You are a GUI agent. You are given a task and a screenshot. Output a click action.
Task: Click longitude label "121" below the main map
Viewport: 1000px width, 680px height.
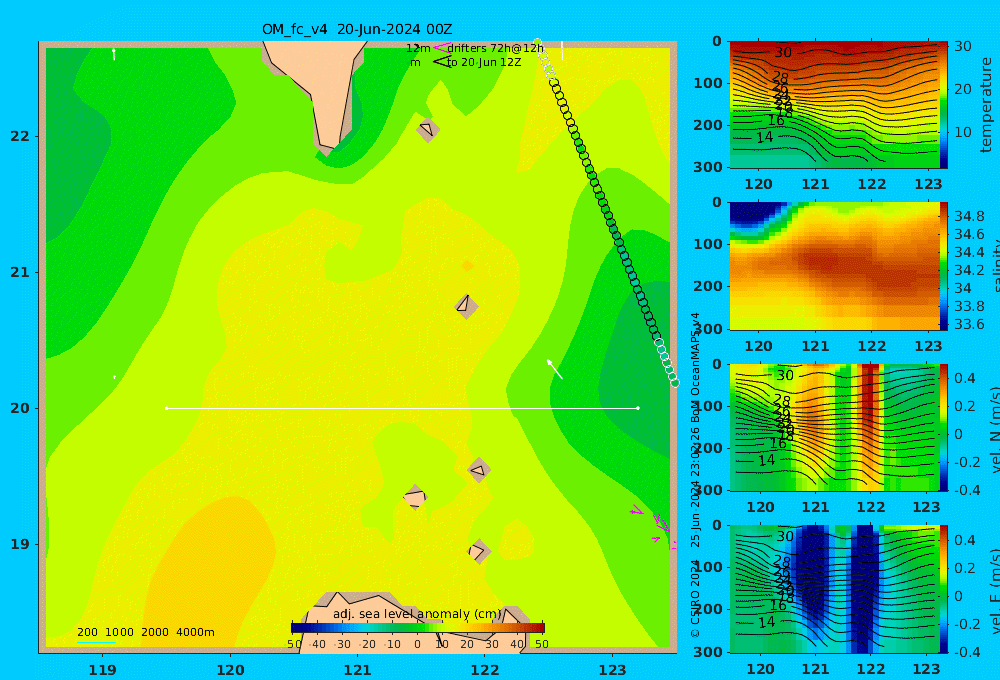[357, 670]
